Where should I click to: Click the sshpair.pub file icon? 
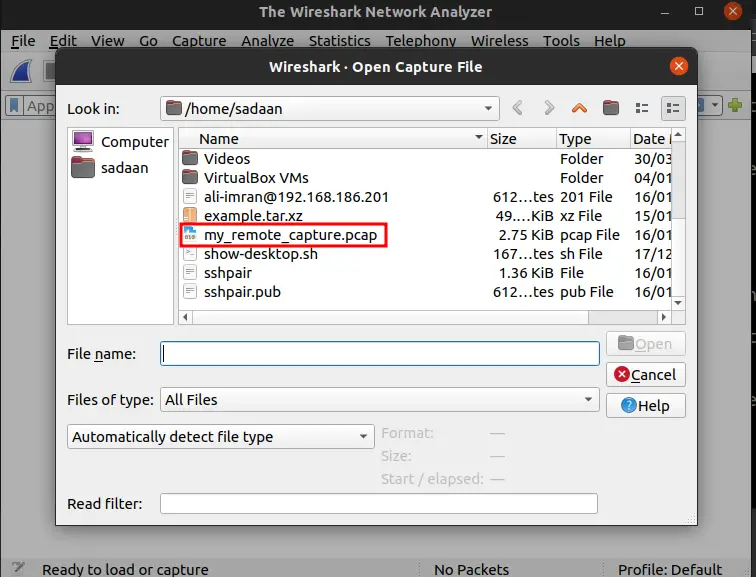pyautogui.click(x=190, y=292)
